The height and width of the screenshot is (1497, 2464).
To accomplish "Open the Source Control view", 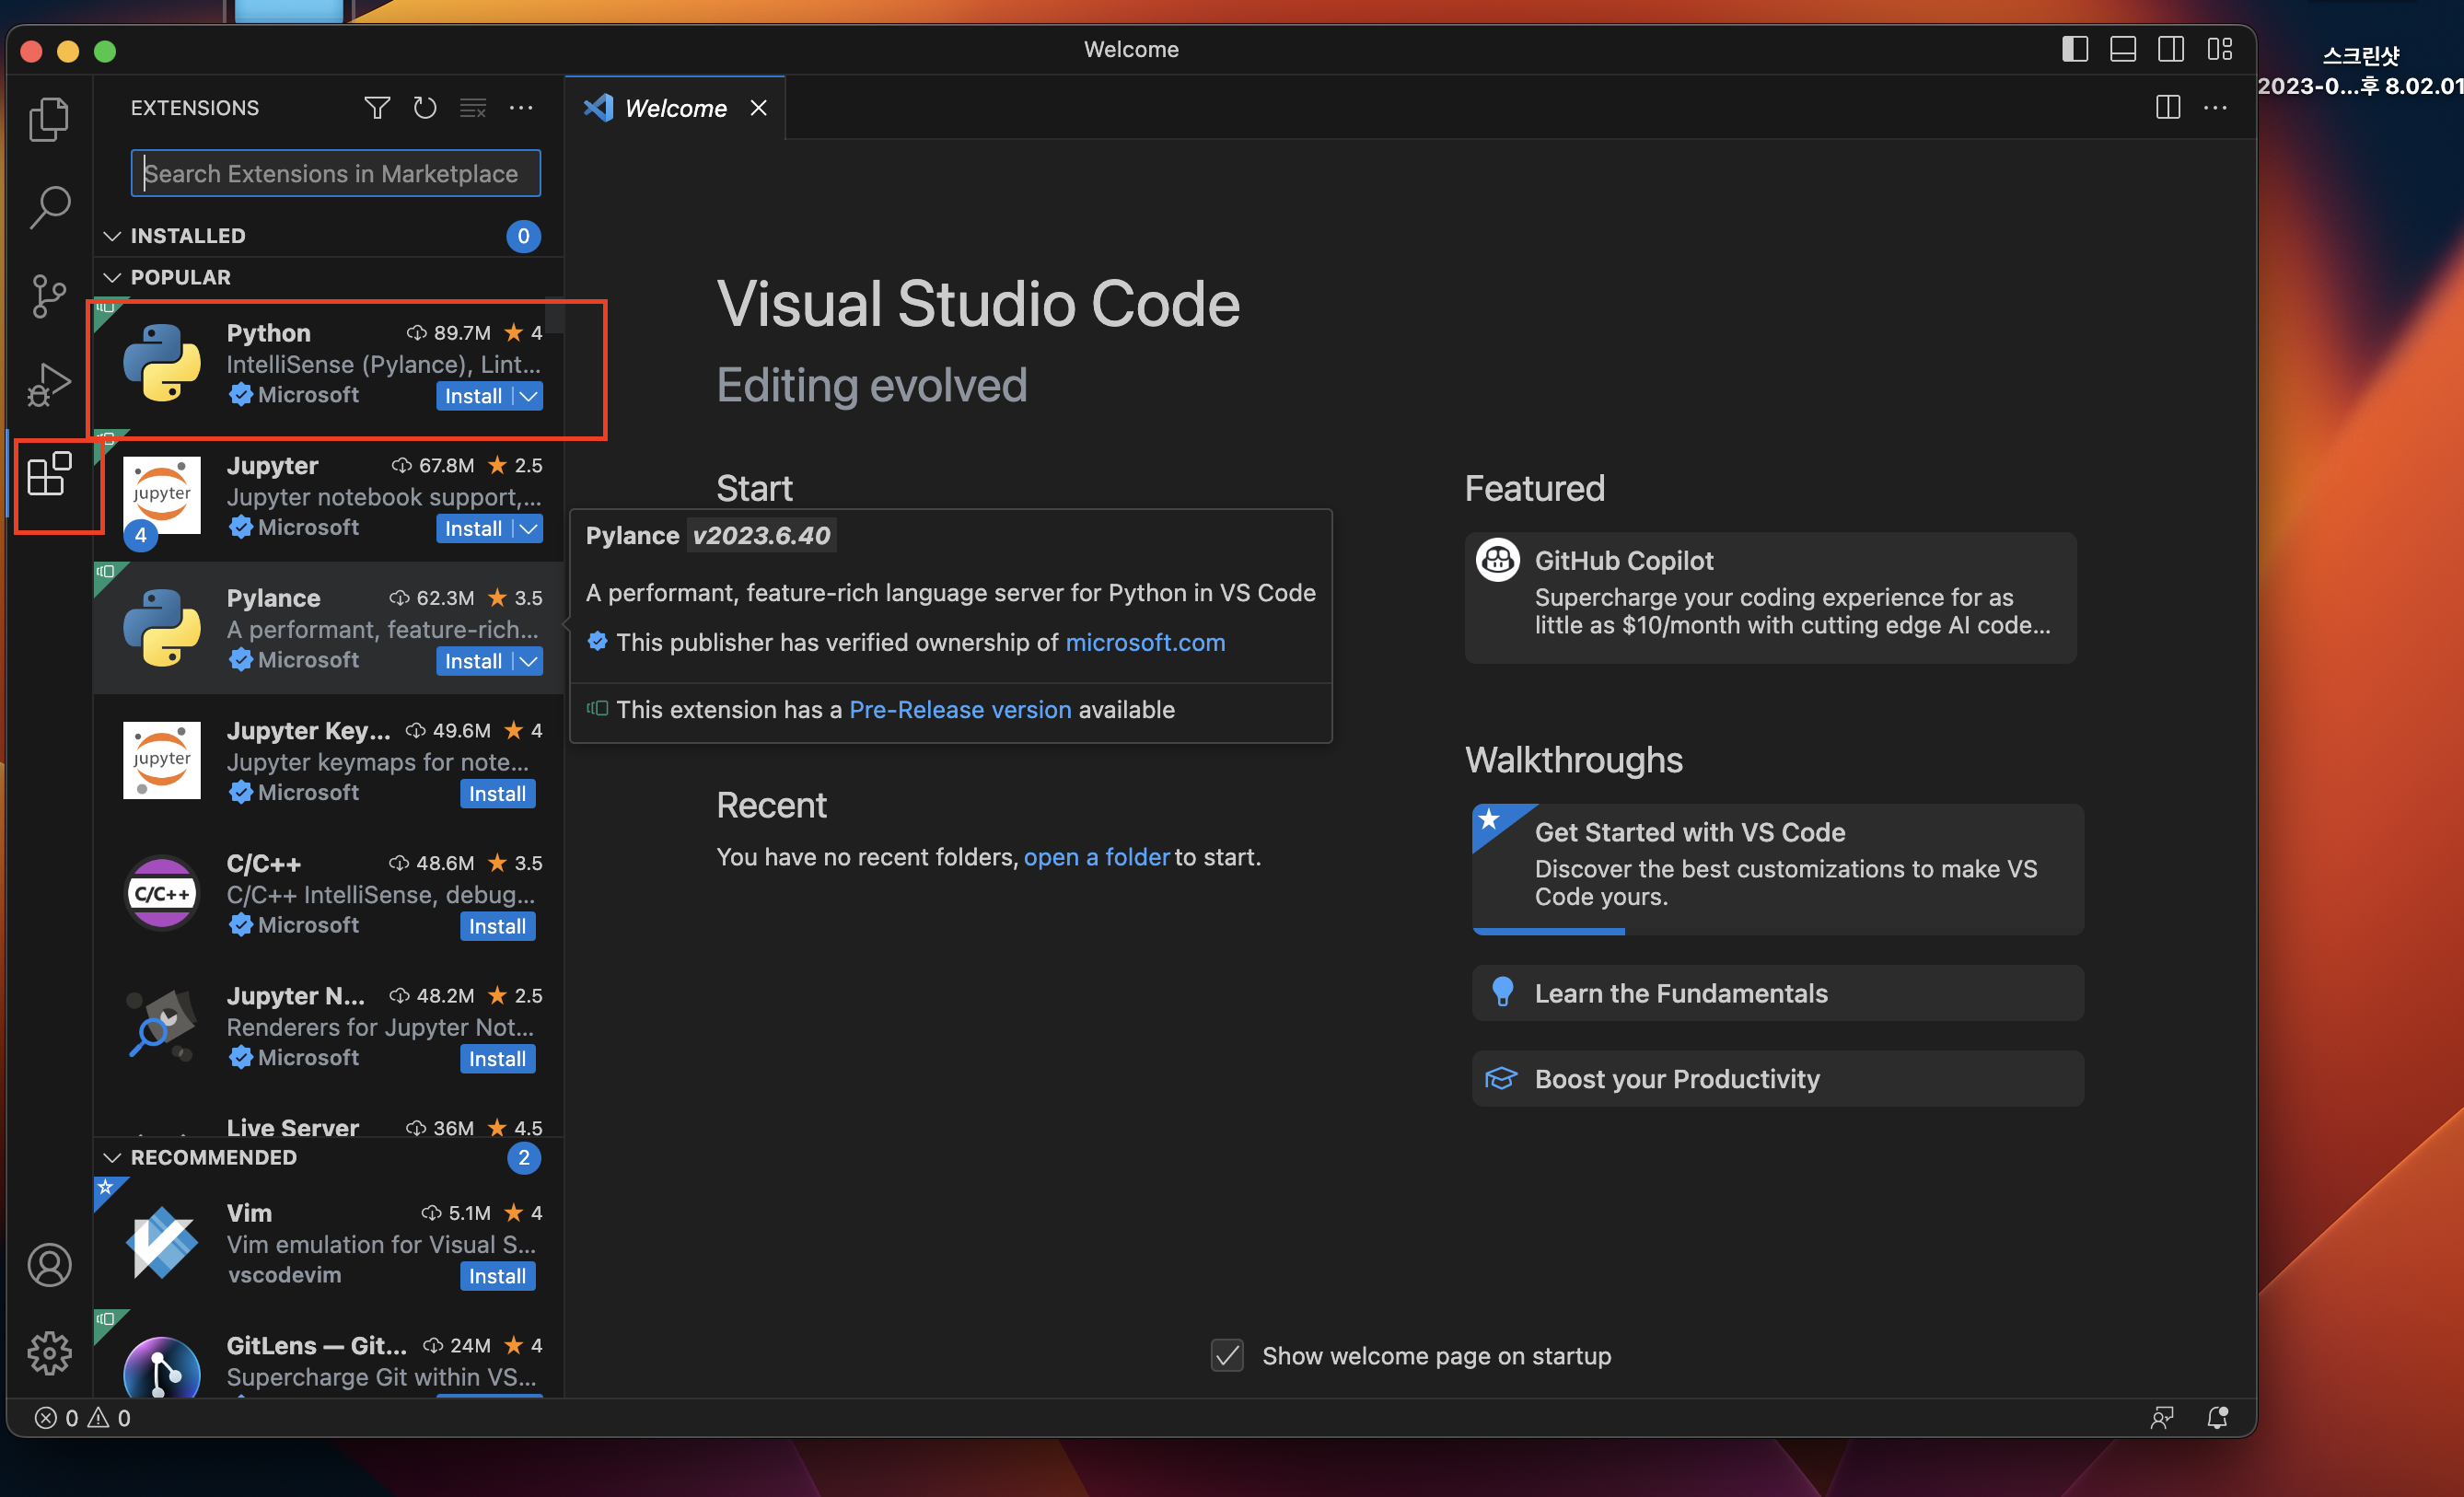I will click(x=48, y=296).
